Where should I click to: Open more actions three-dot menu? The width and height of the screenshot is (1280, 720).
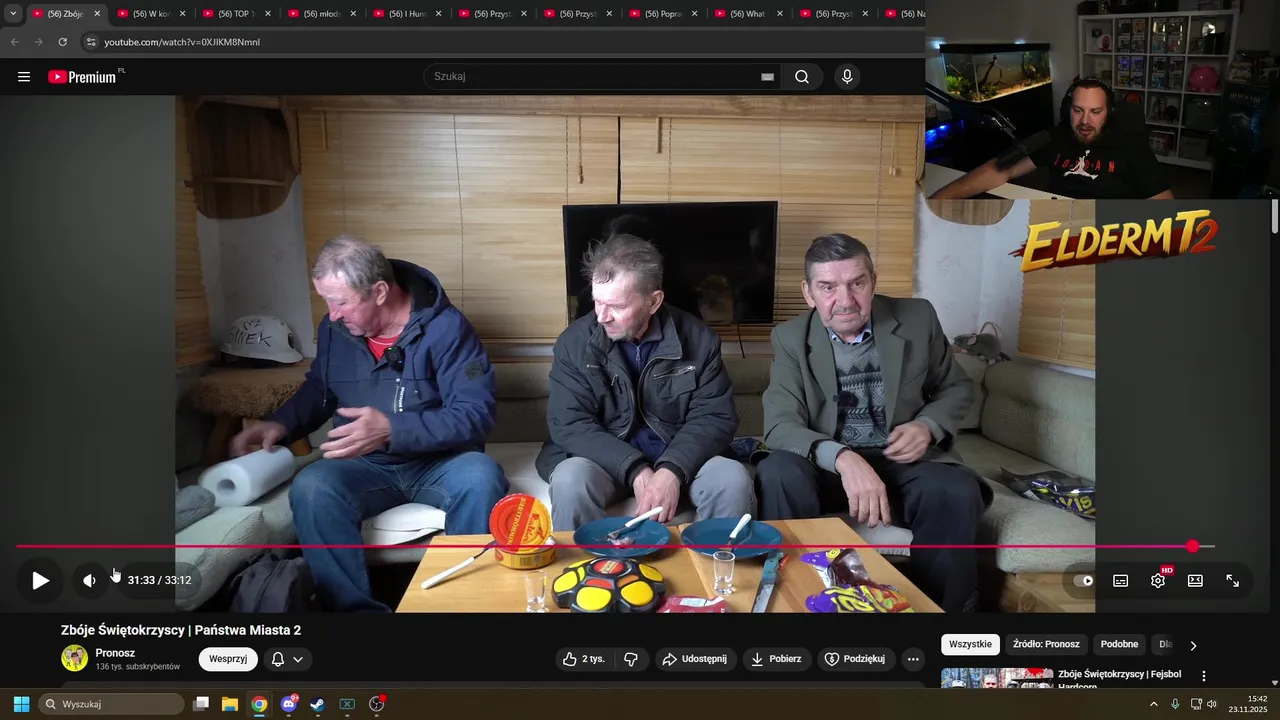click(912, 659)
